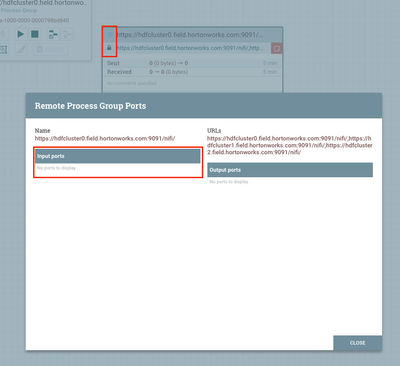Close the Remote Process Group Ports dialog

pos(357,343)
